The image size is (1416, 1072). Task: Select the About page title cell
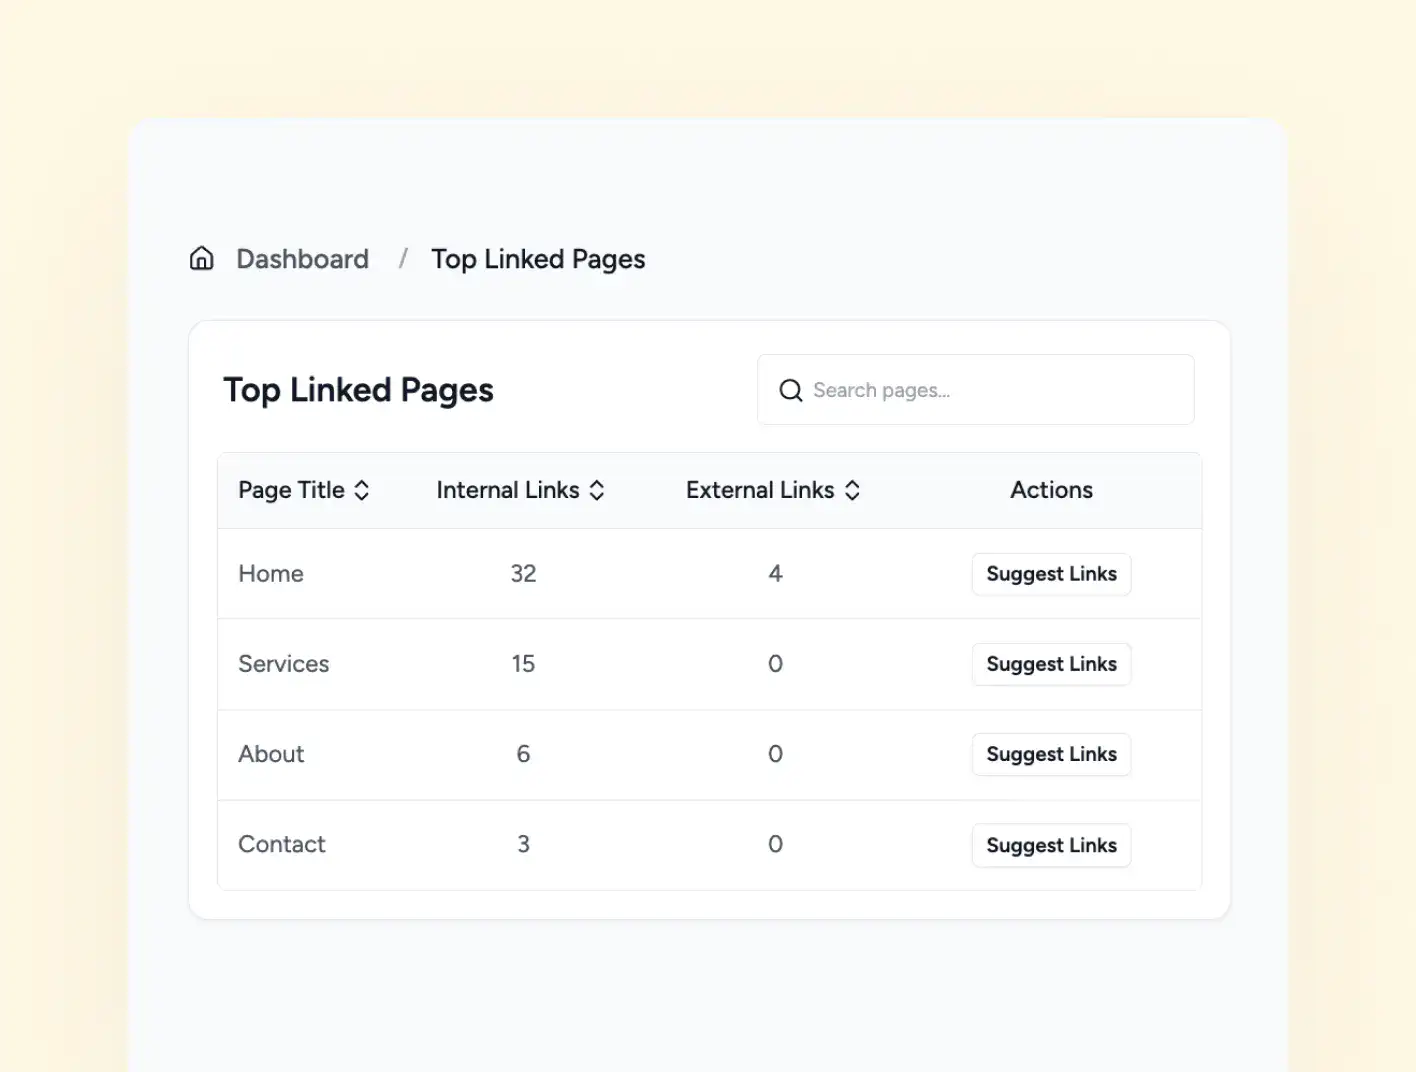[x=271, y=754]
